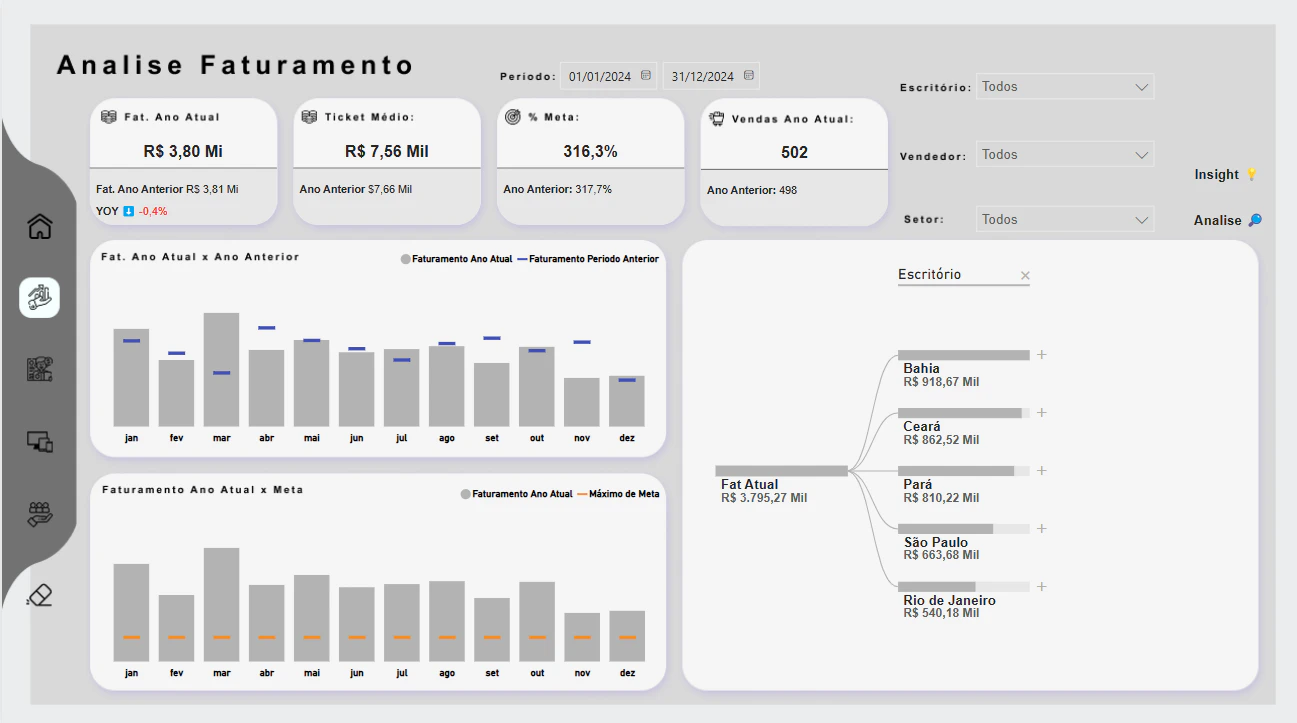Open the devices sidebar icon
The image size is (1297, 723).
click(39, 441)
